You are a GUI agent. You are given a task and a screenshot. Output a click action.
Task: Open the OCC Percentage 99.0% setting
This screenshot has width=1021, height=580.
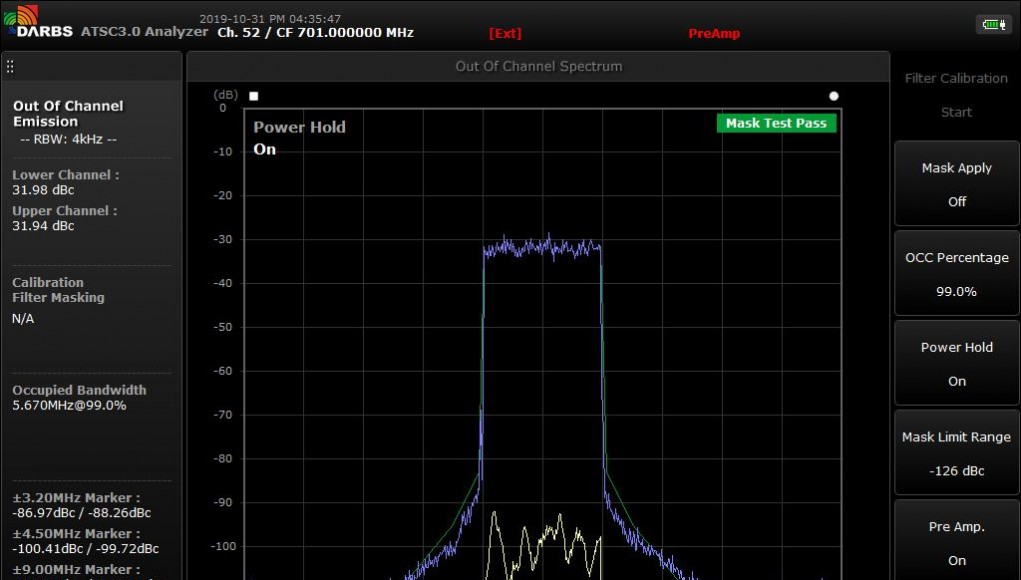pyautogui.click(x=957, y=274)
